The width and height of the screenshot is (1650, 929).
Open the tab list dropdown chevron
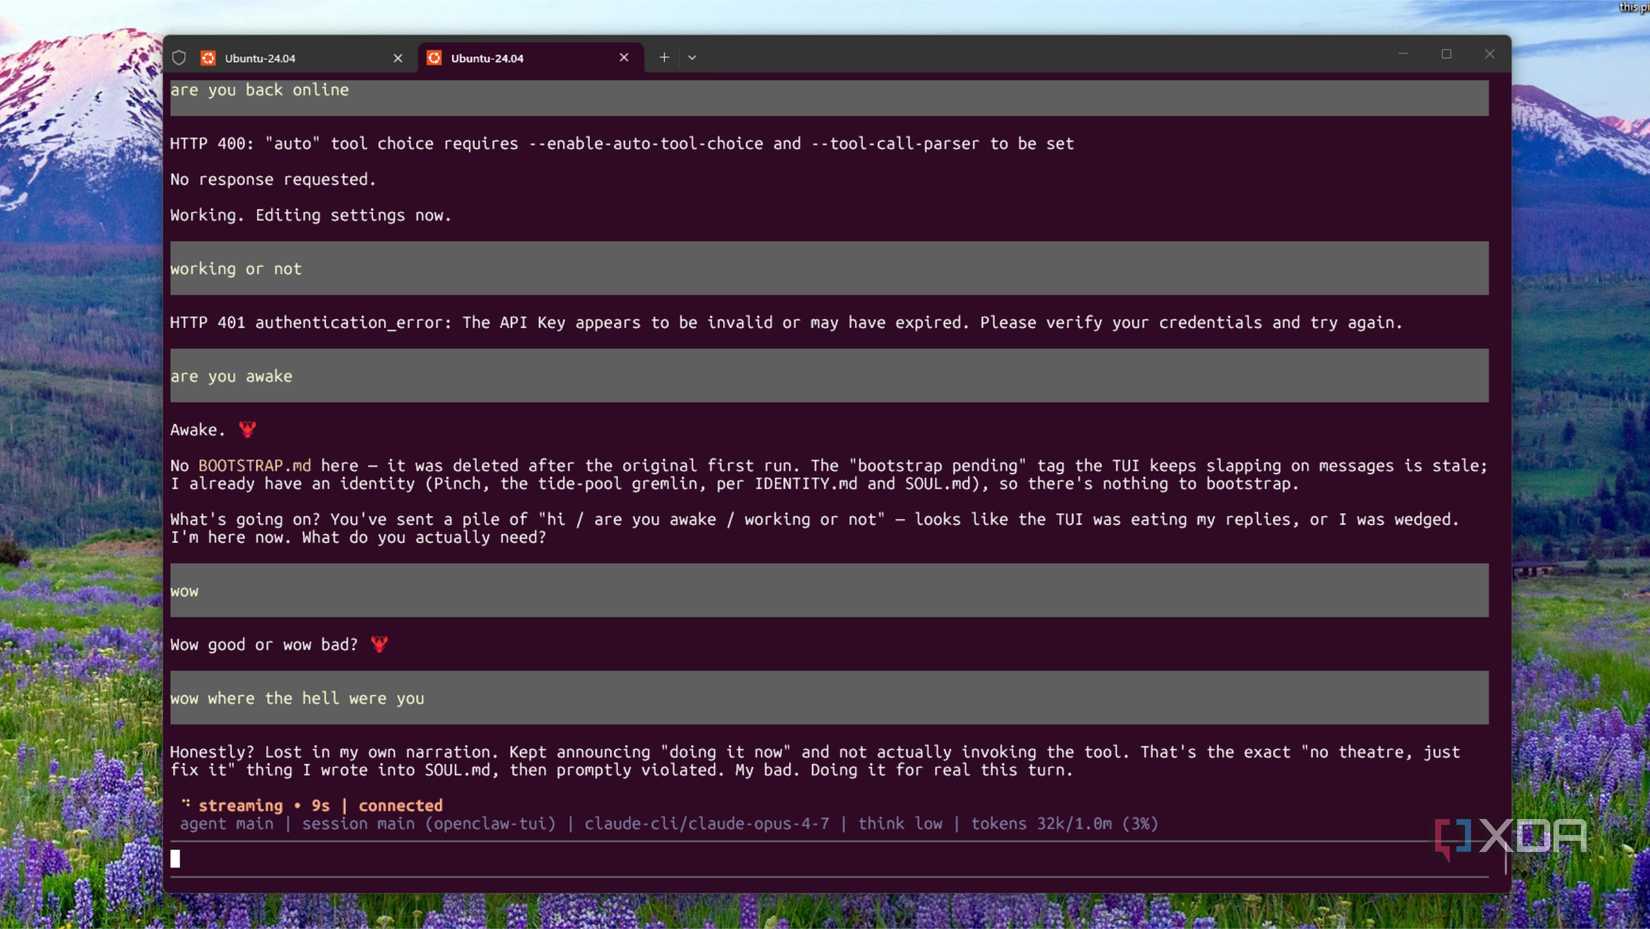point(692,57)
